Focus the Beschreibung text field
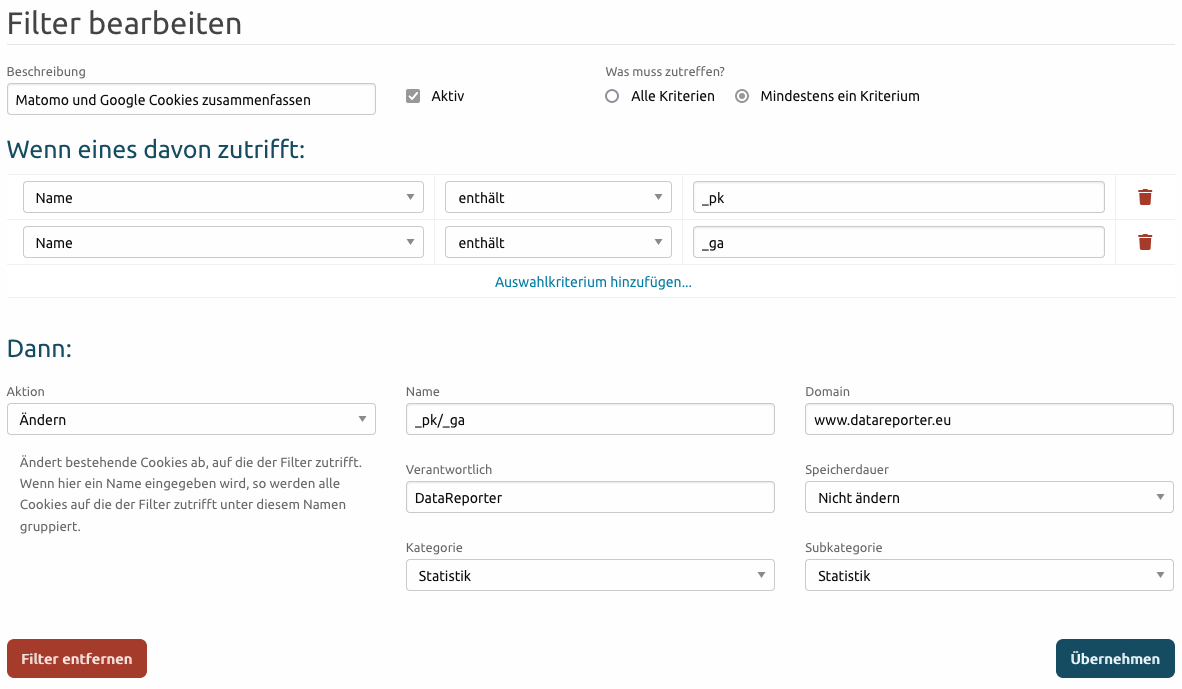 click(x=191, y=100)
